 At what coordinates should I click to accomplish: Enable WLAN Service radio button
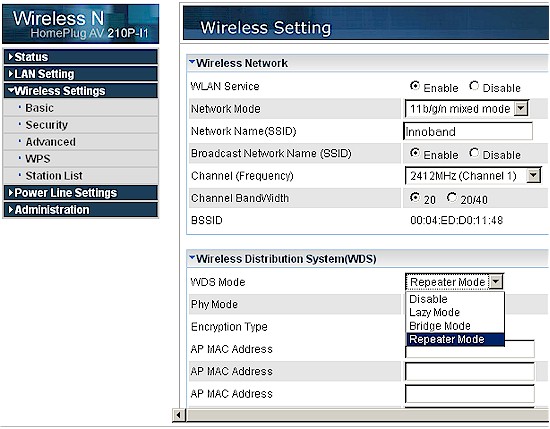[415, 86]
